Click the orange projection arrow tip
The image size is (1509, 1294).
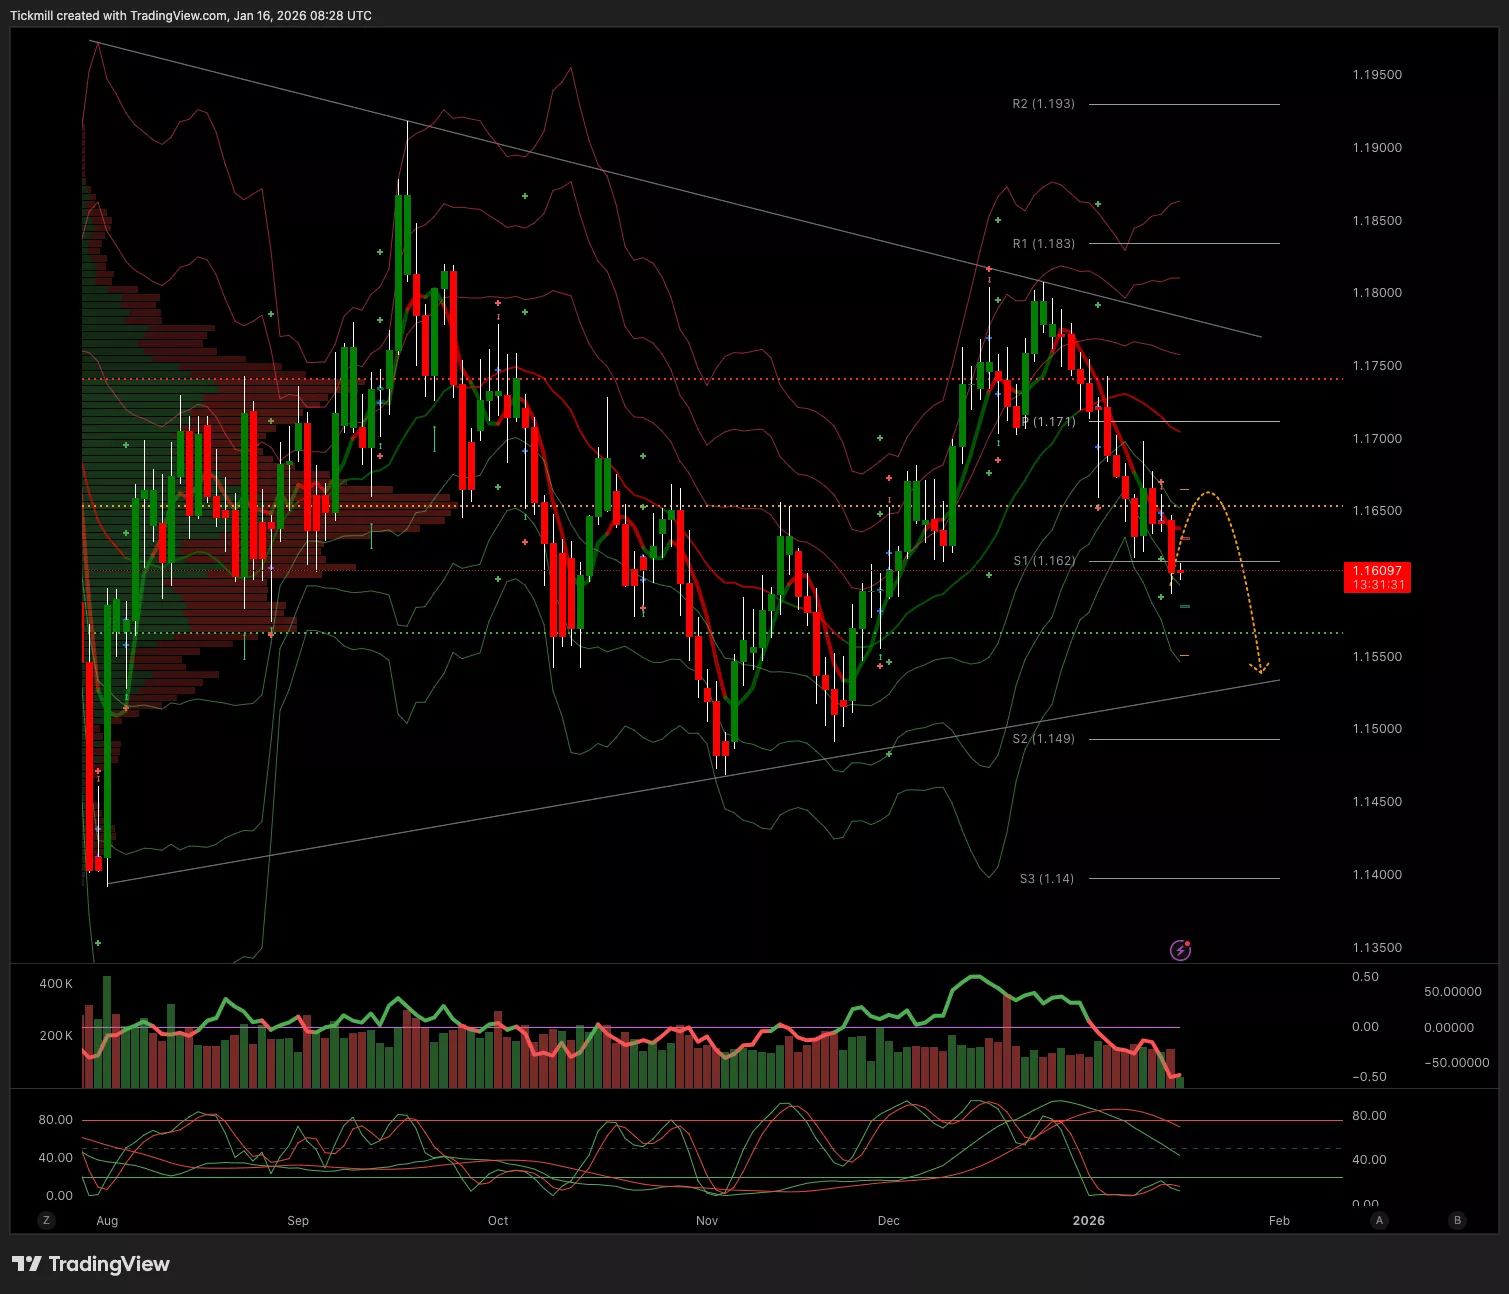pos(1259,668)
